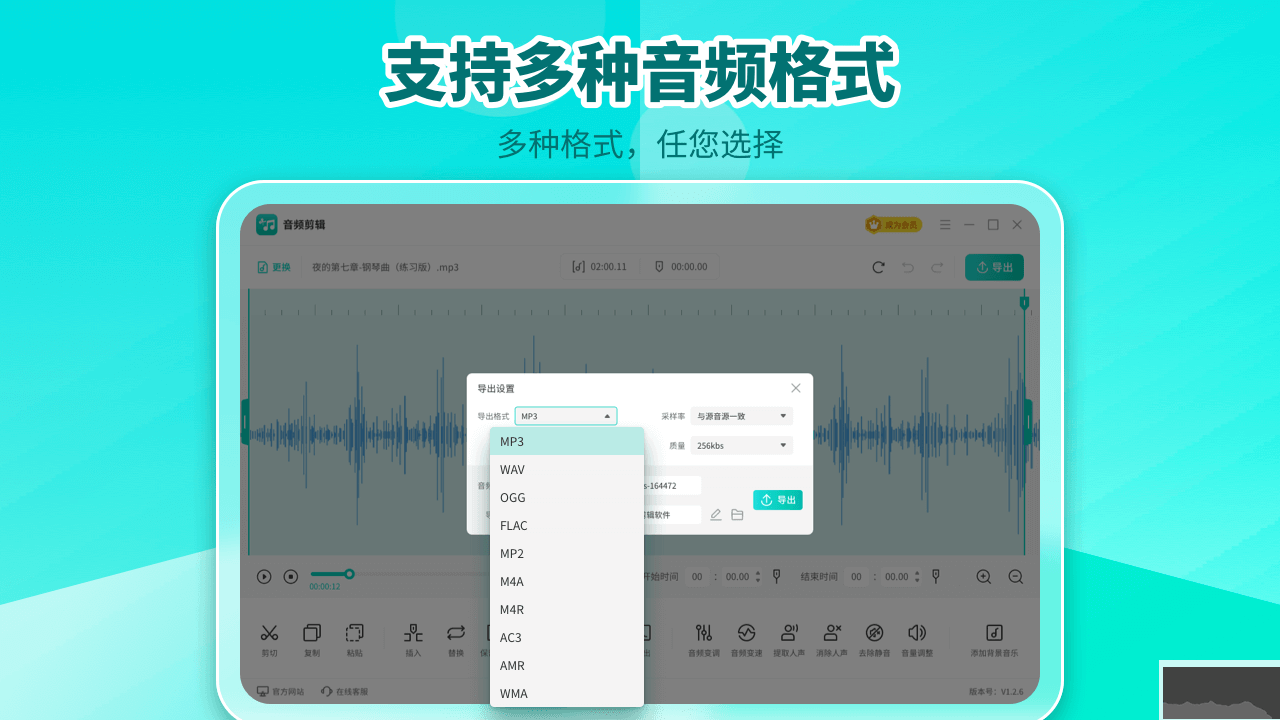Choose AMR export format

pyautogui.click(x=567, y=665)
